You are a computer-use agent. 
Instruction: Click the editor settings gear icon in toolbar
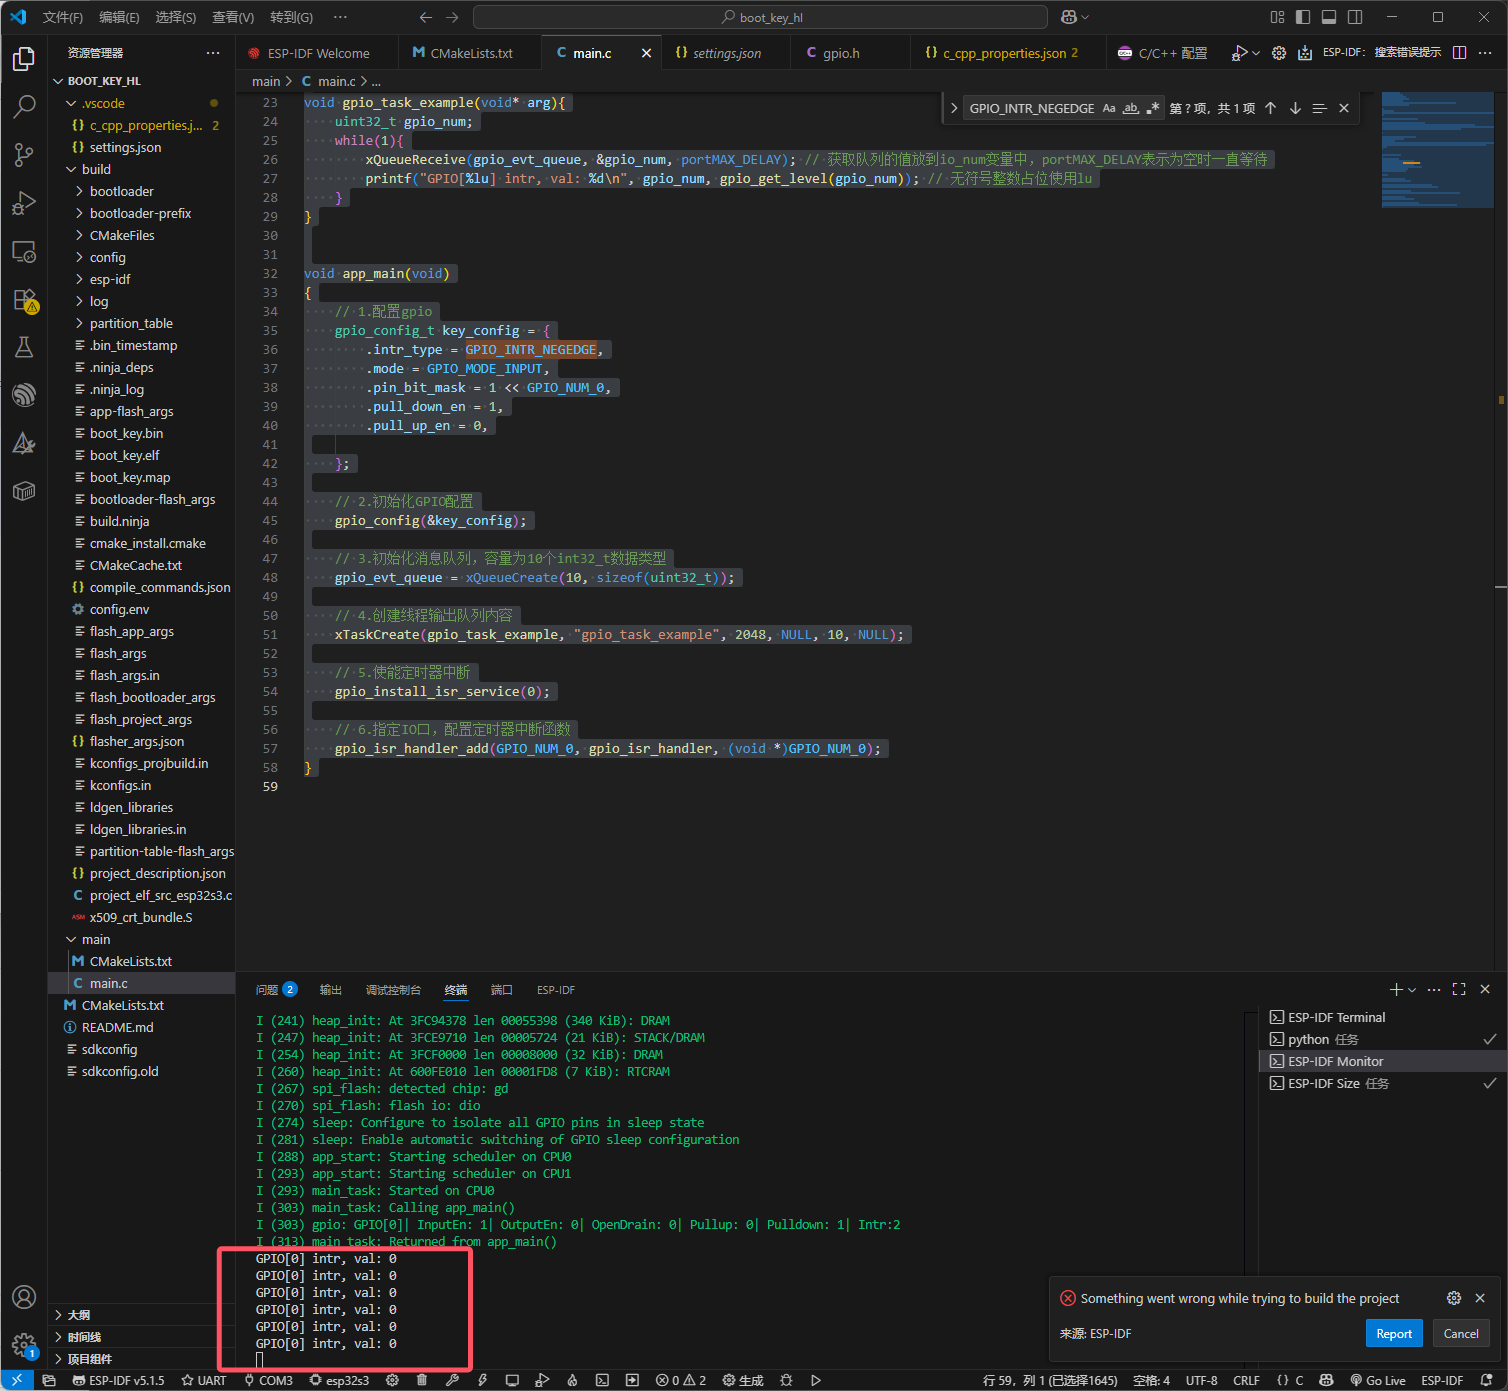(x=1279, y=53)
